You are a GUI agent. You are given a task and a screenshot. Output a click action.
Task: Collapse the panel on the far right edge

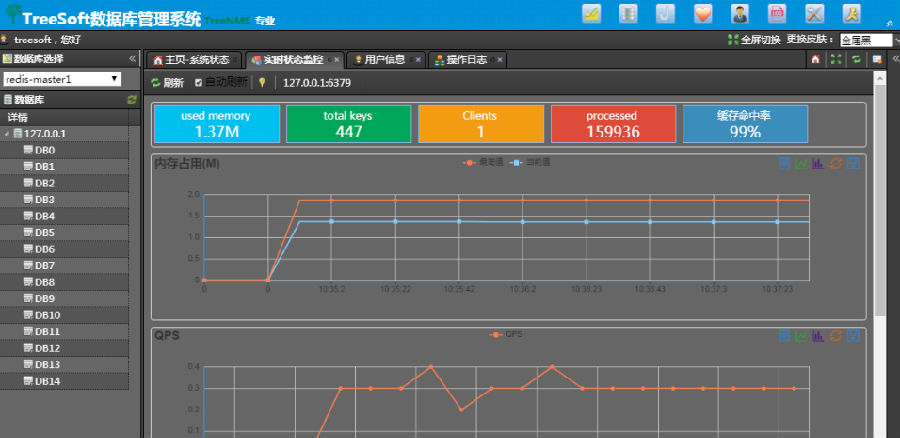click(x=895, y=59)
